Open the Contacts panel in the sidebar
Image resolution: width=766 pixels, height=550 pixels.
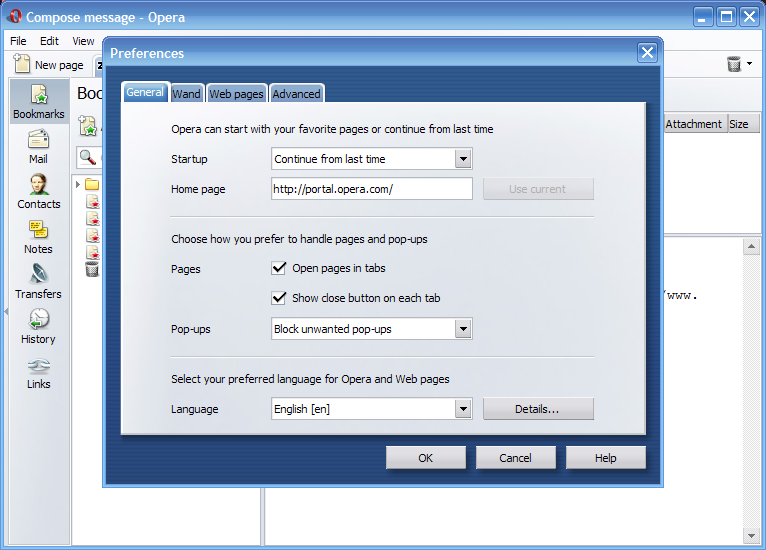pos(39,191)
